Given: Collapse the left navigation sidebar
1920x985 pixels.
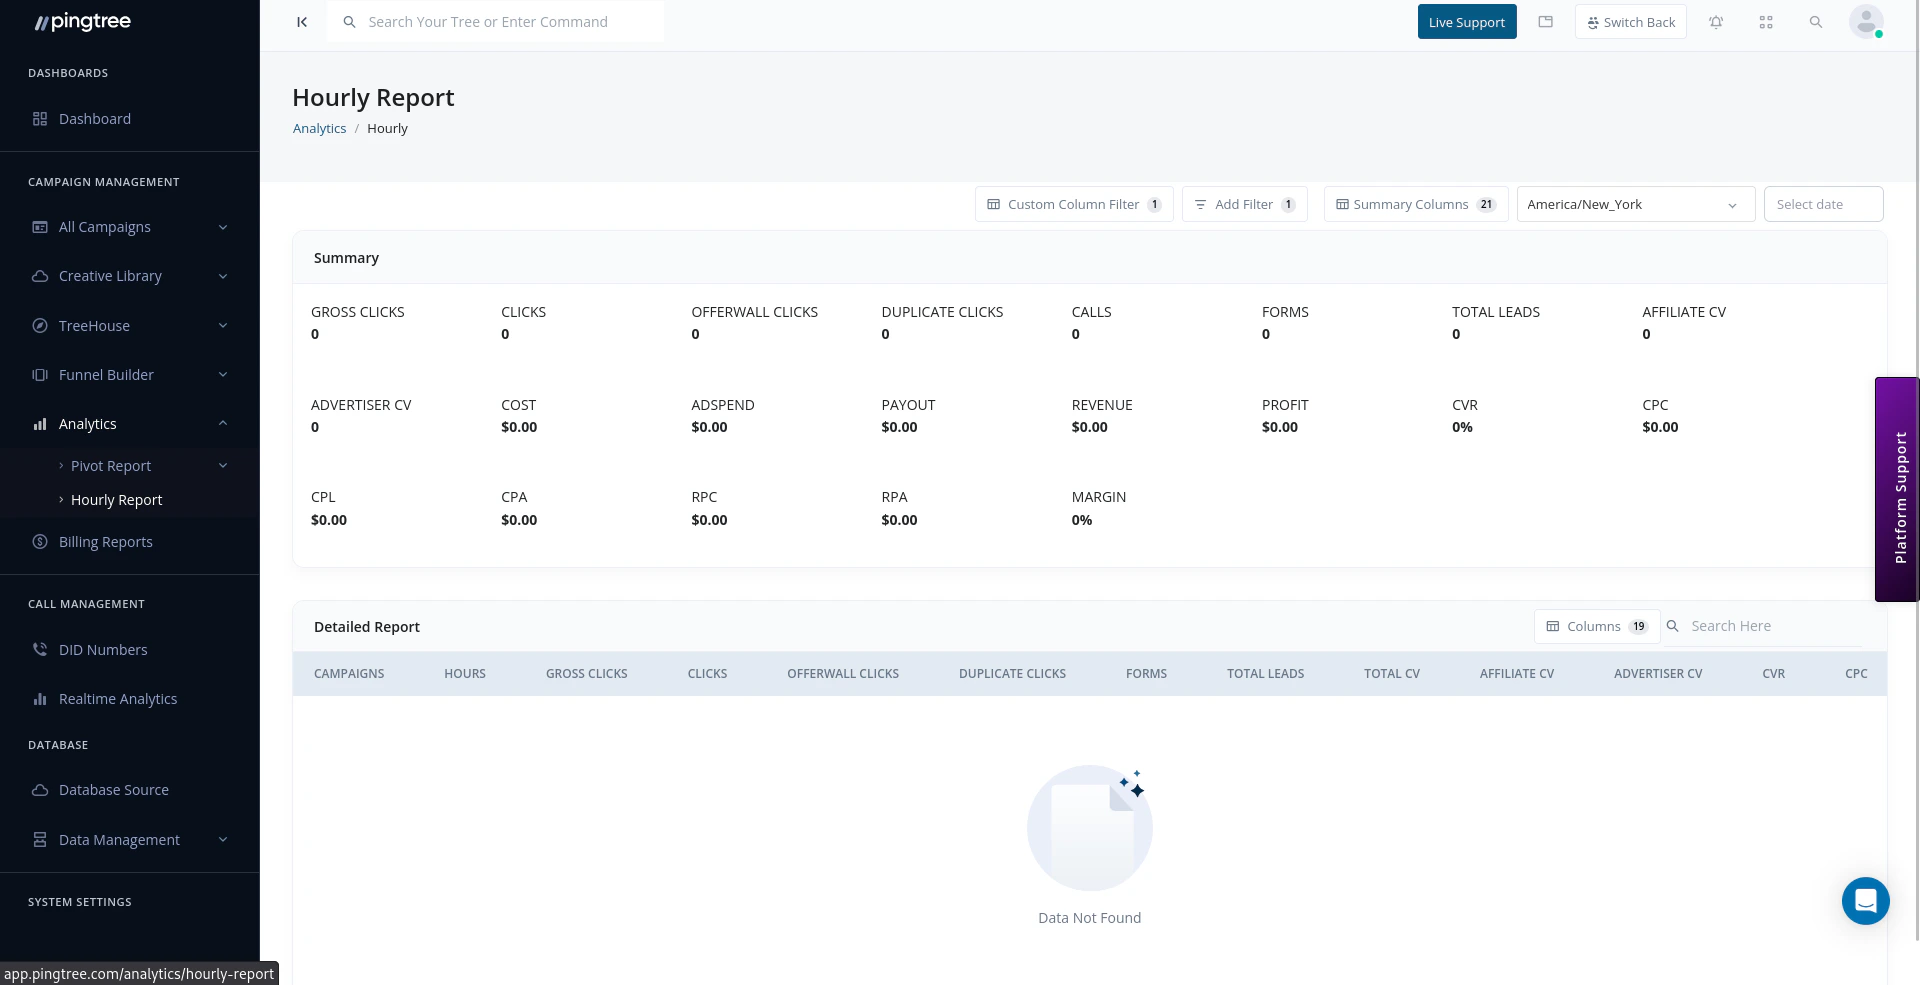Looking at the screenshot, I should pos(302,21).
